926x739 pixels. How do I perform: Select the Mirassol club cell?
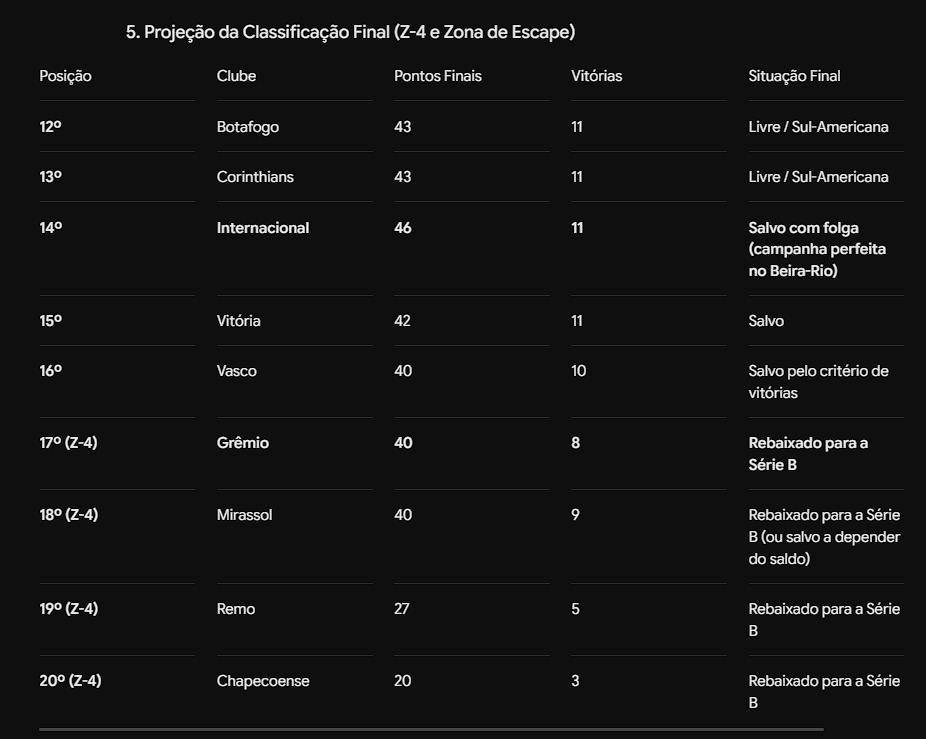[244, 515]
